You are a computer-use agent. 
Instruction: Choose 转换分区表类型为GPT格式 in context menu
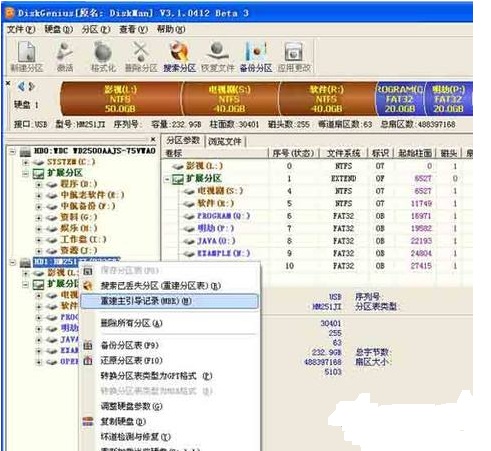tap(170, 376)
